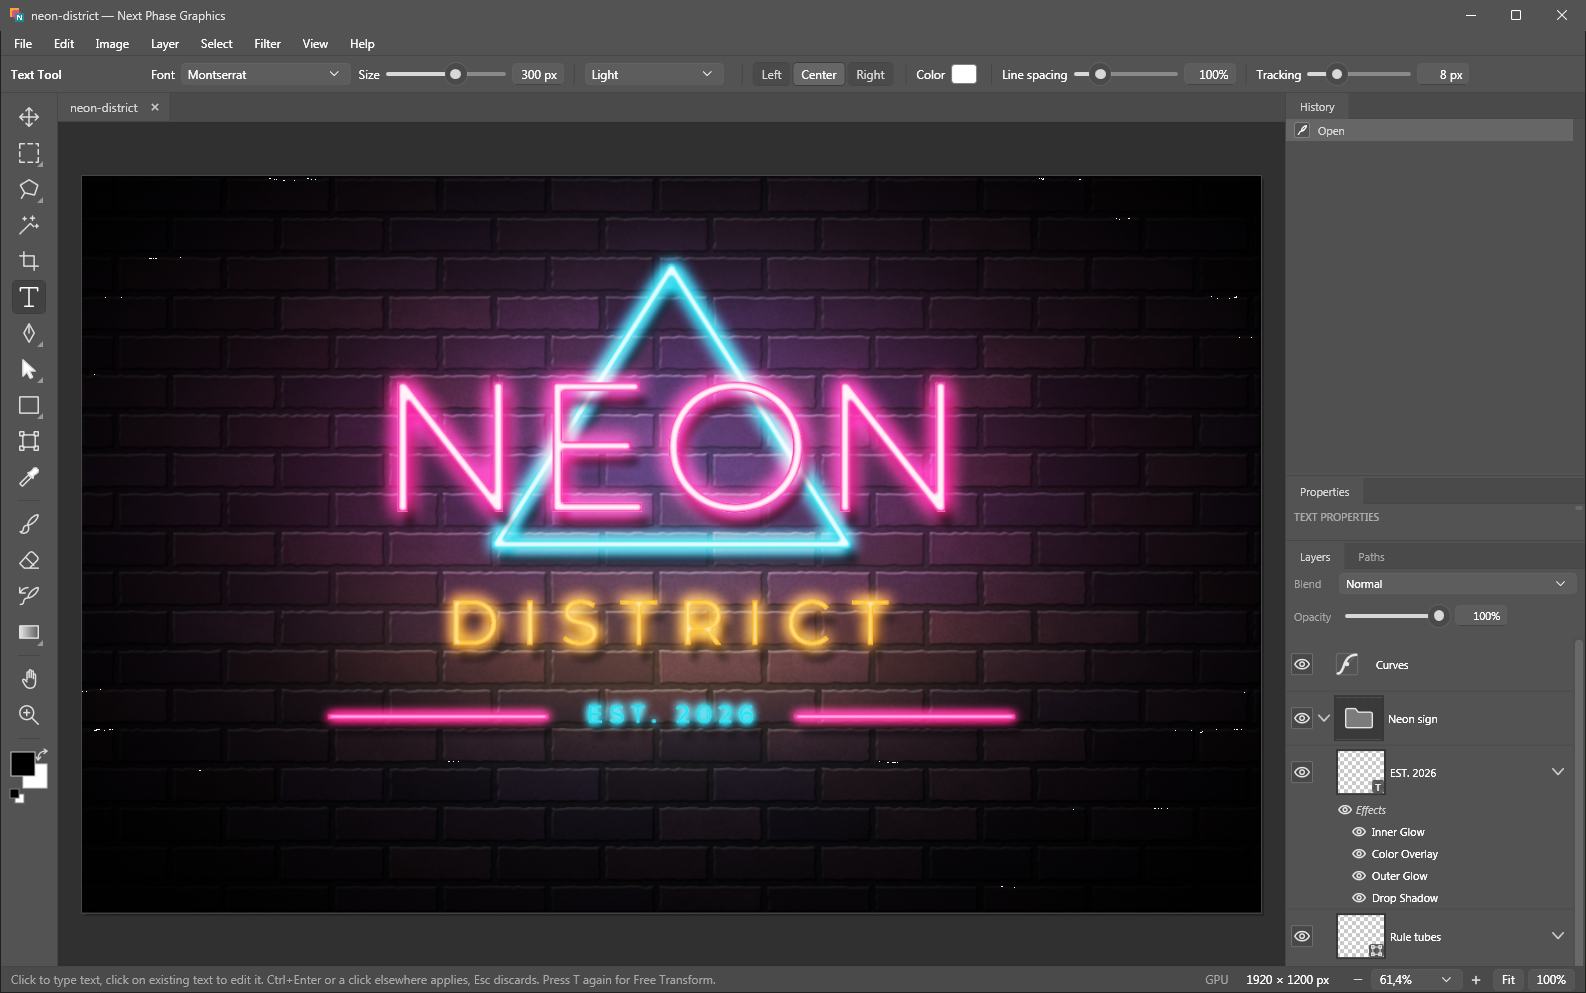Image resolution: width=1586 pixels, height=993 pixels.
Task: Select the Path Selection arrow tool
Action: [x=29, y=369]
